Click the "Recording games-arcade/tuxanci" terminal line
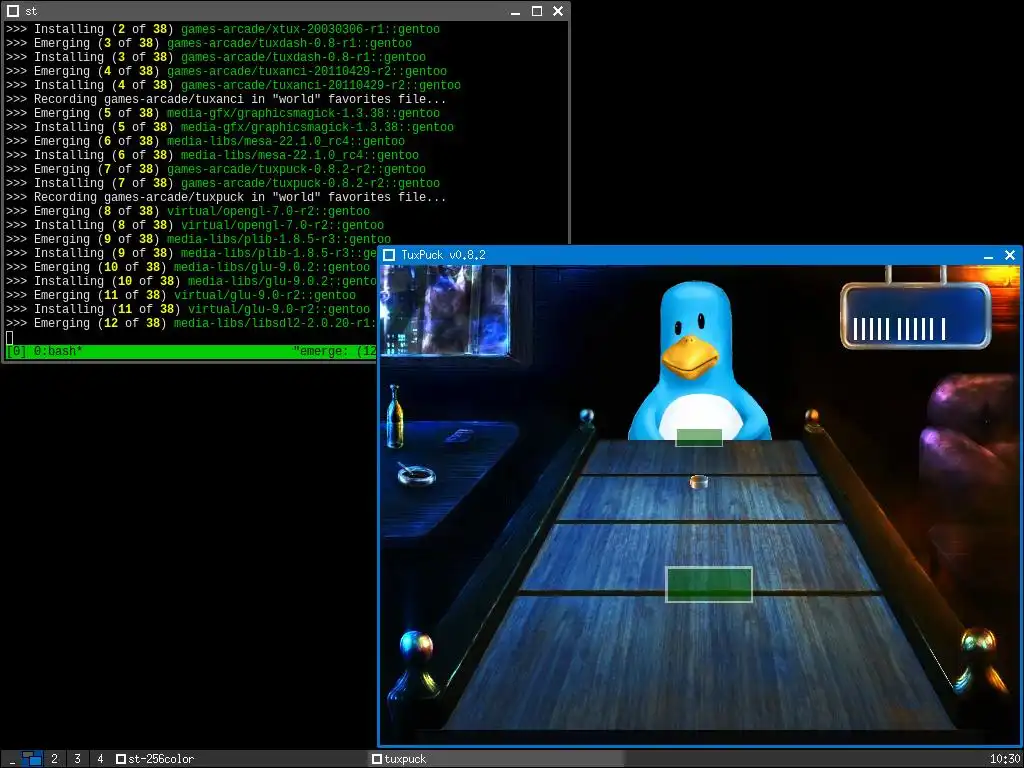 (x=226, y=99)
